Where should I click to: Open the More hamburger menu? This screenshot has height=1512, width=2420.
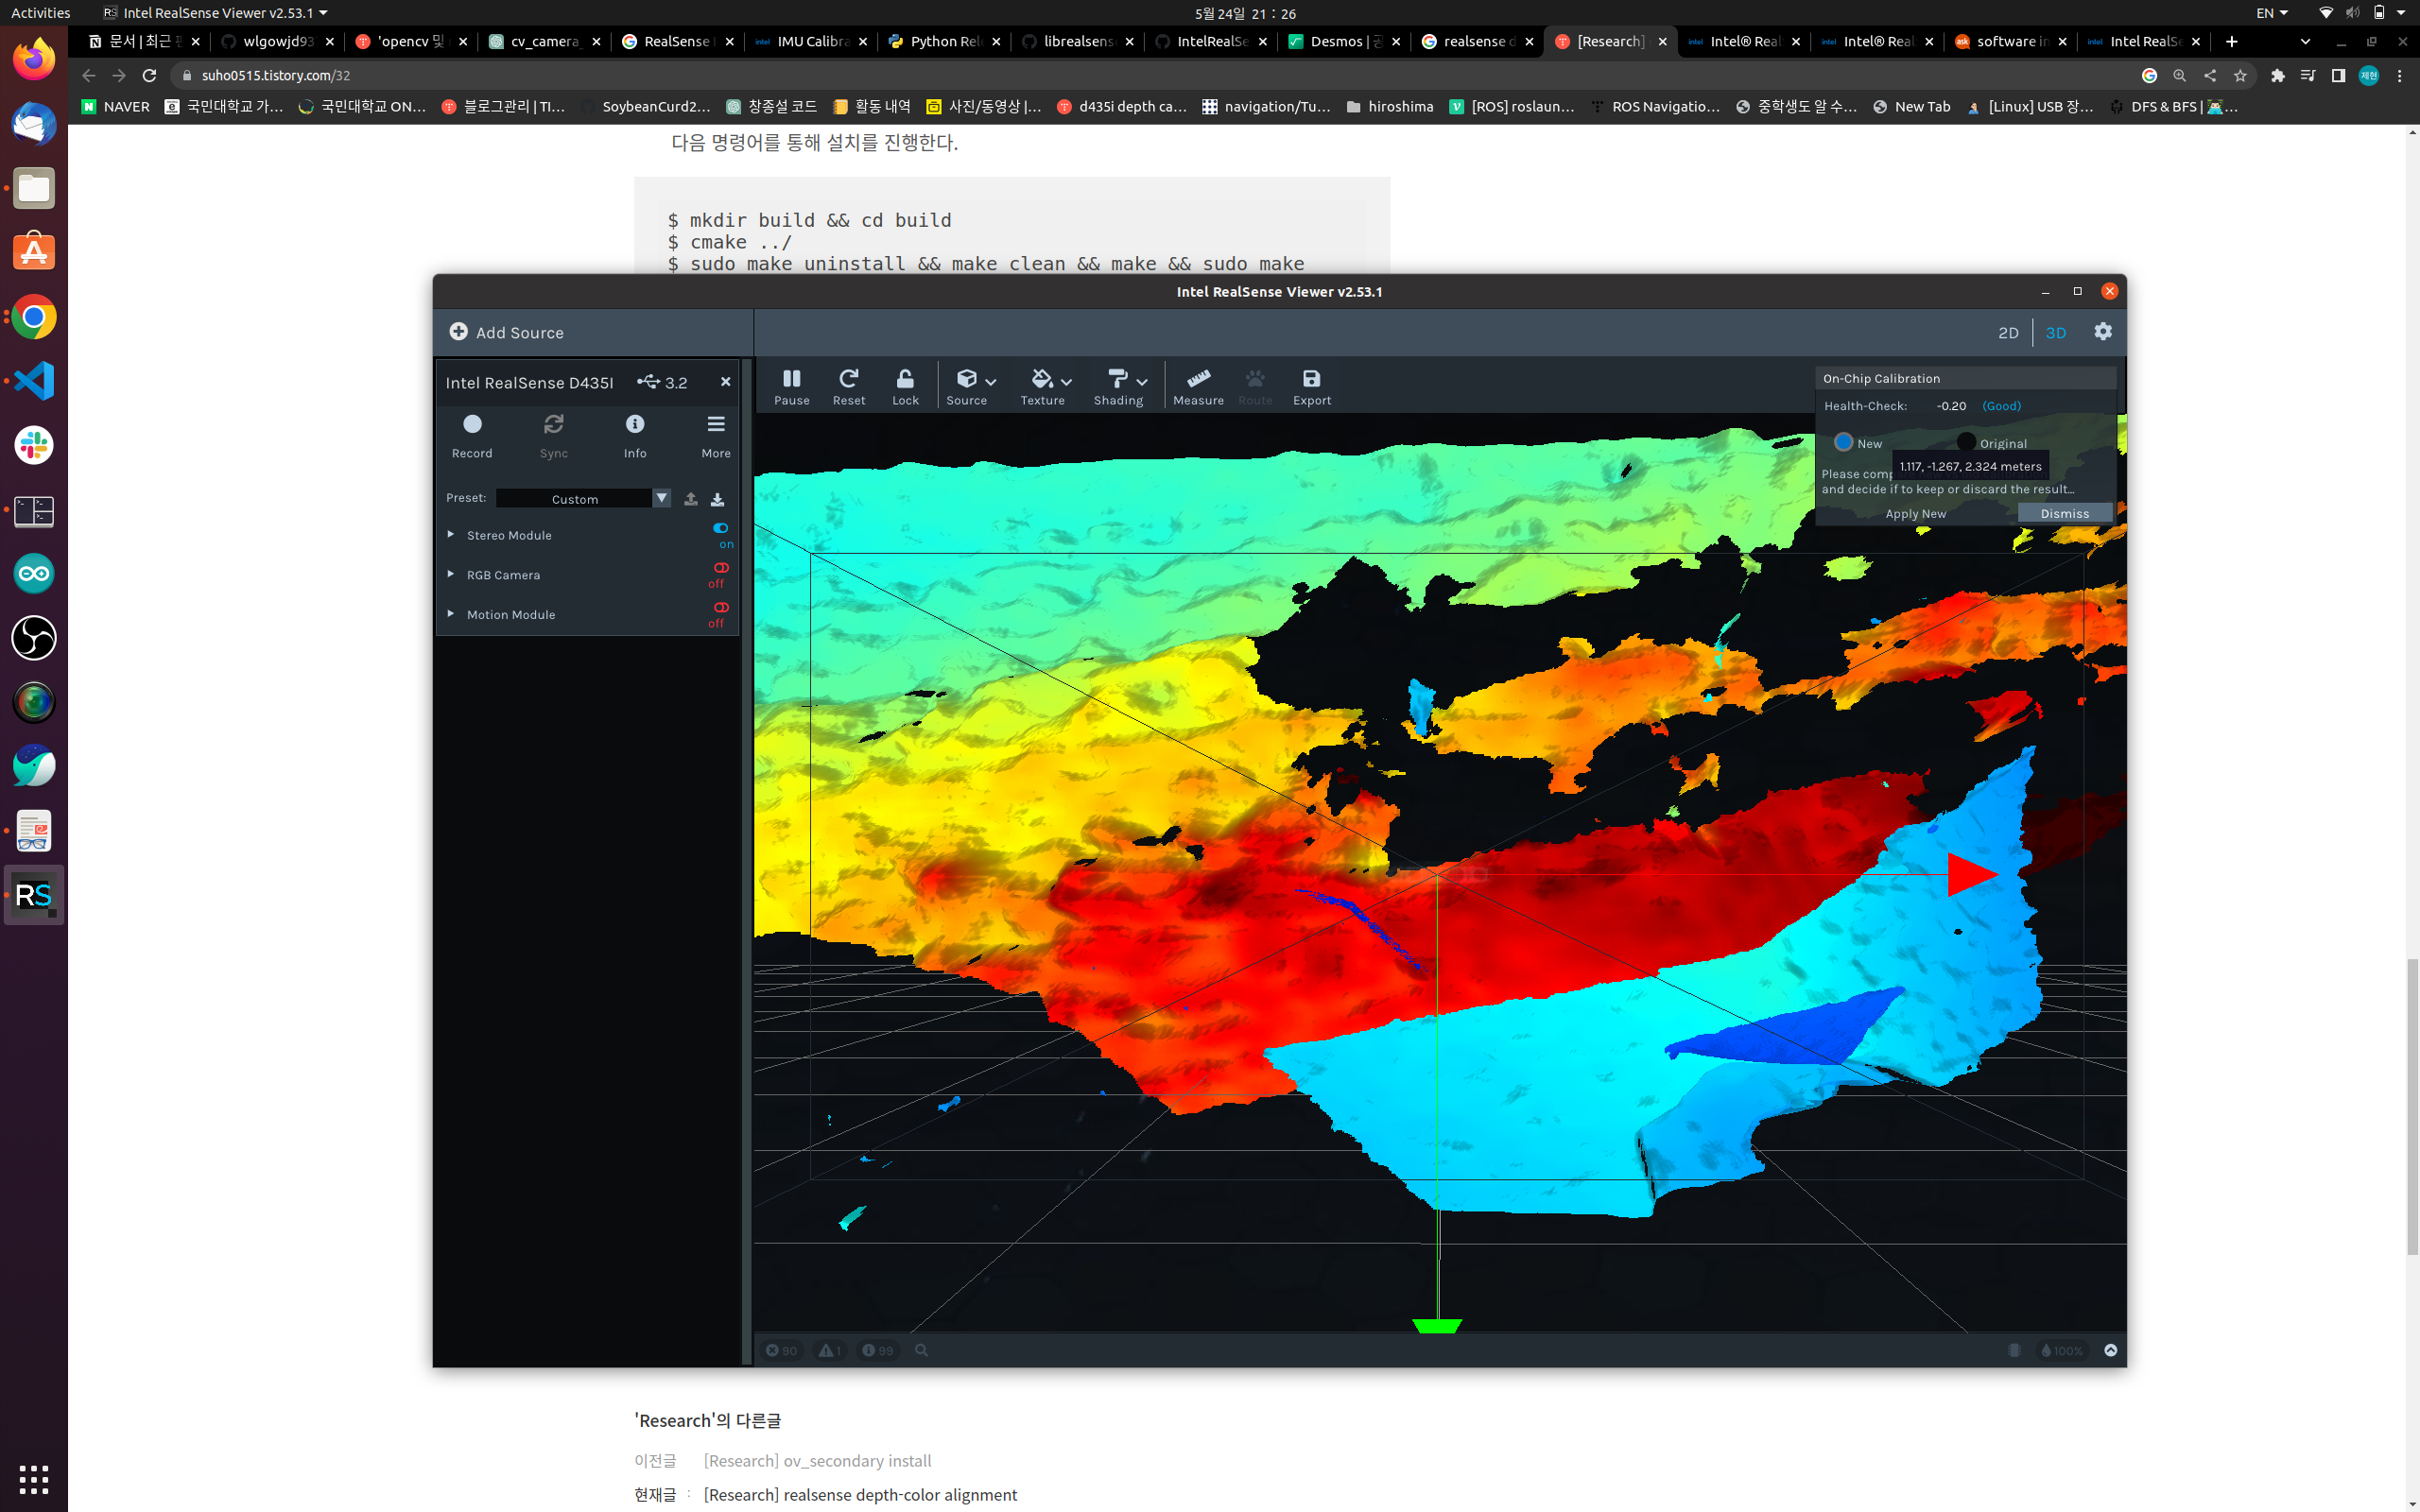716,425
